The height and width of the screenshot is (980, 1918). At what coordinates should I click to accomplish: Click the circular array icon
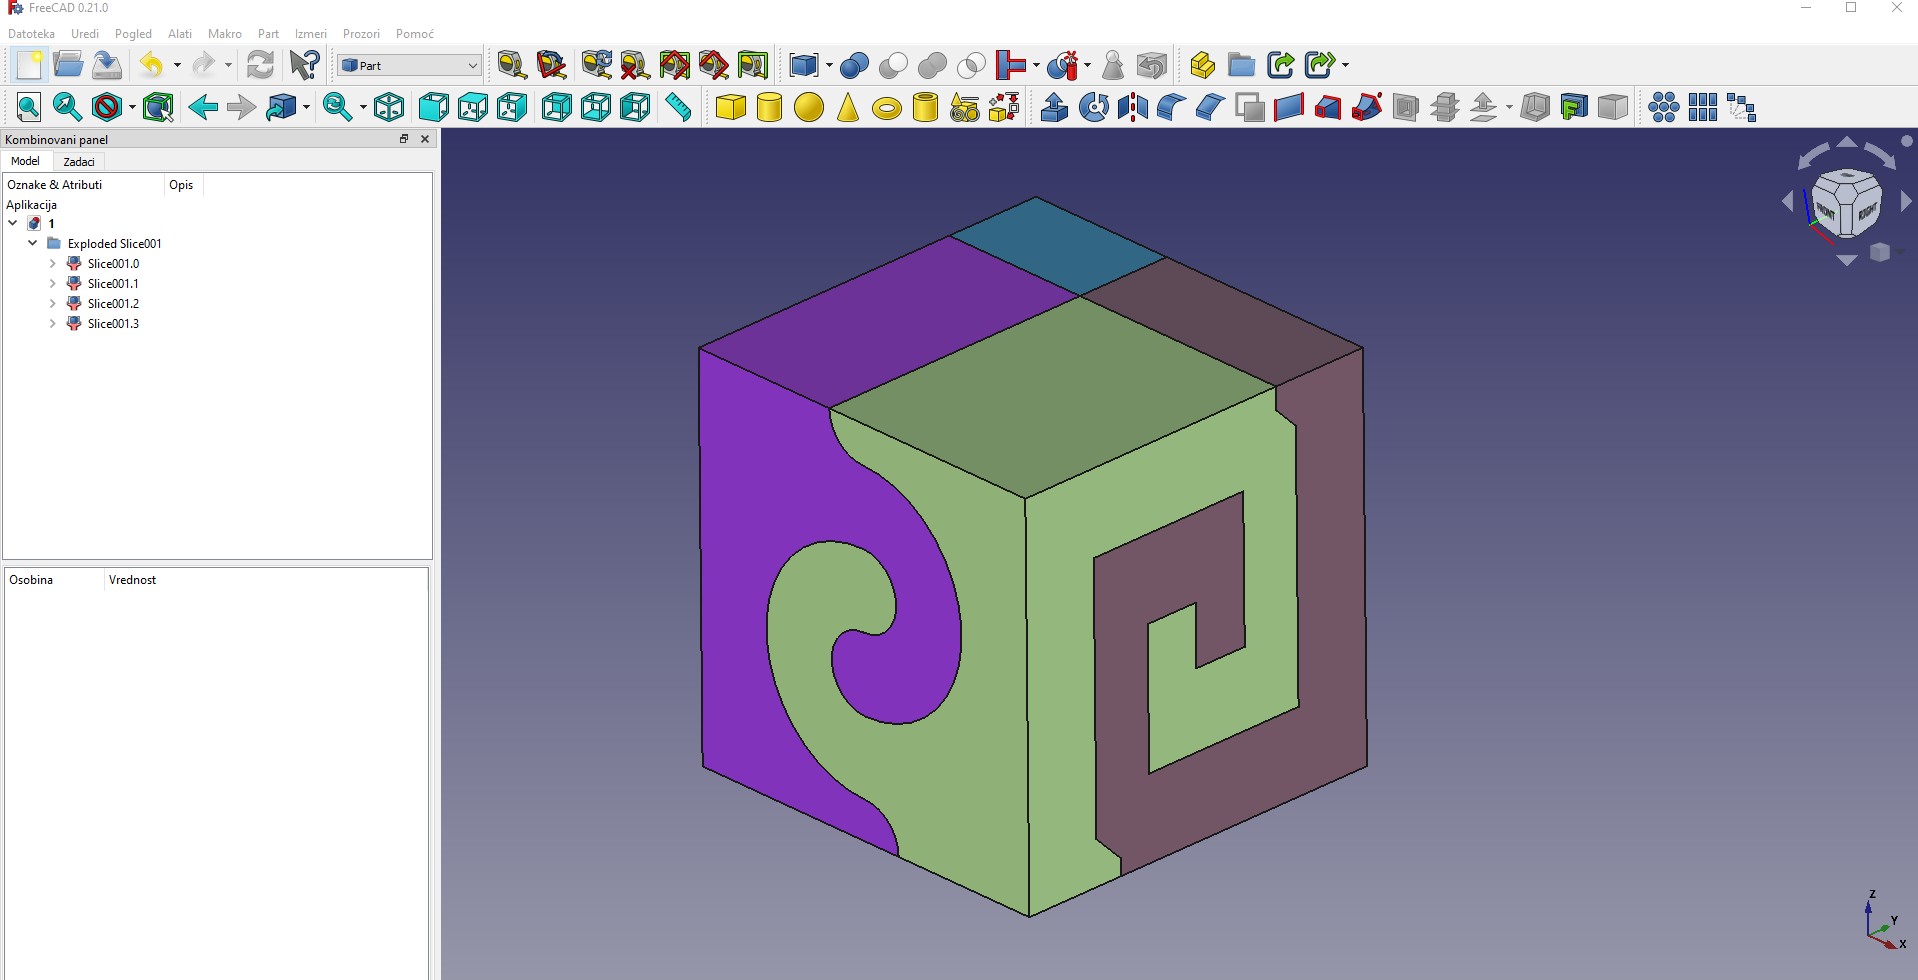pyautogui.click(x=1663, y=107)
